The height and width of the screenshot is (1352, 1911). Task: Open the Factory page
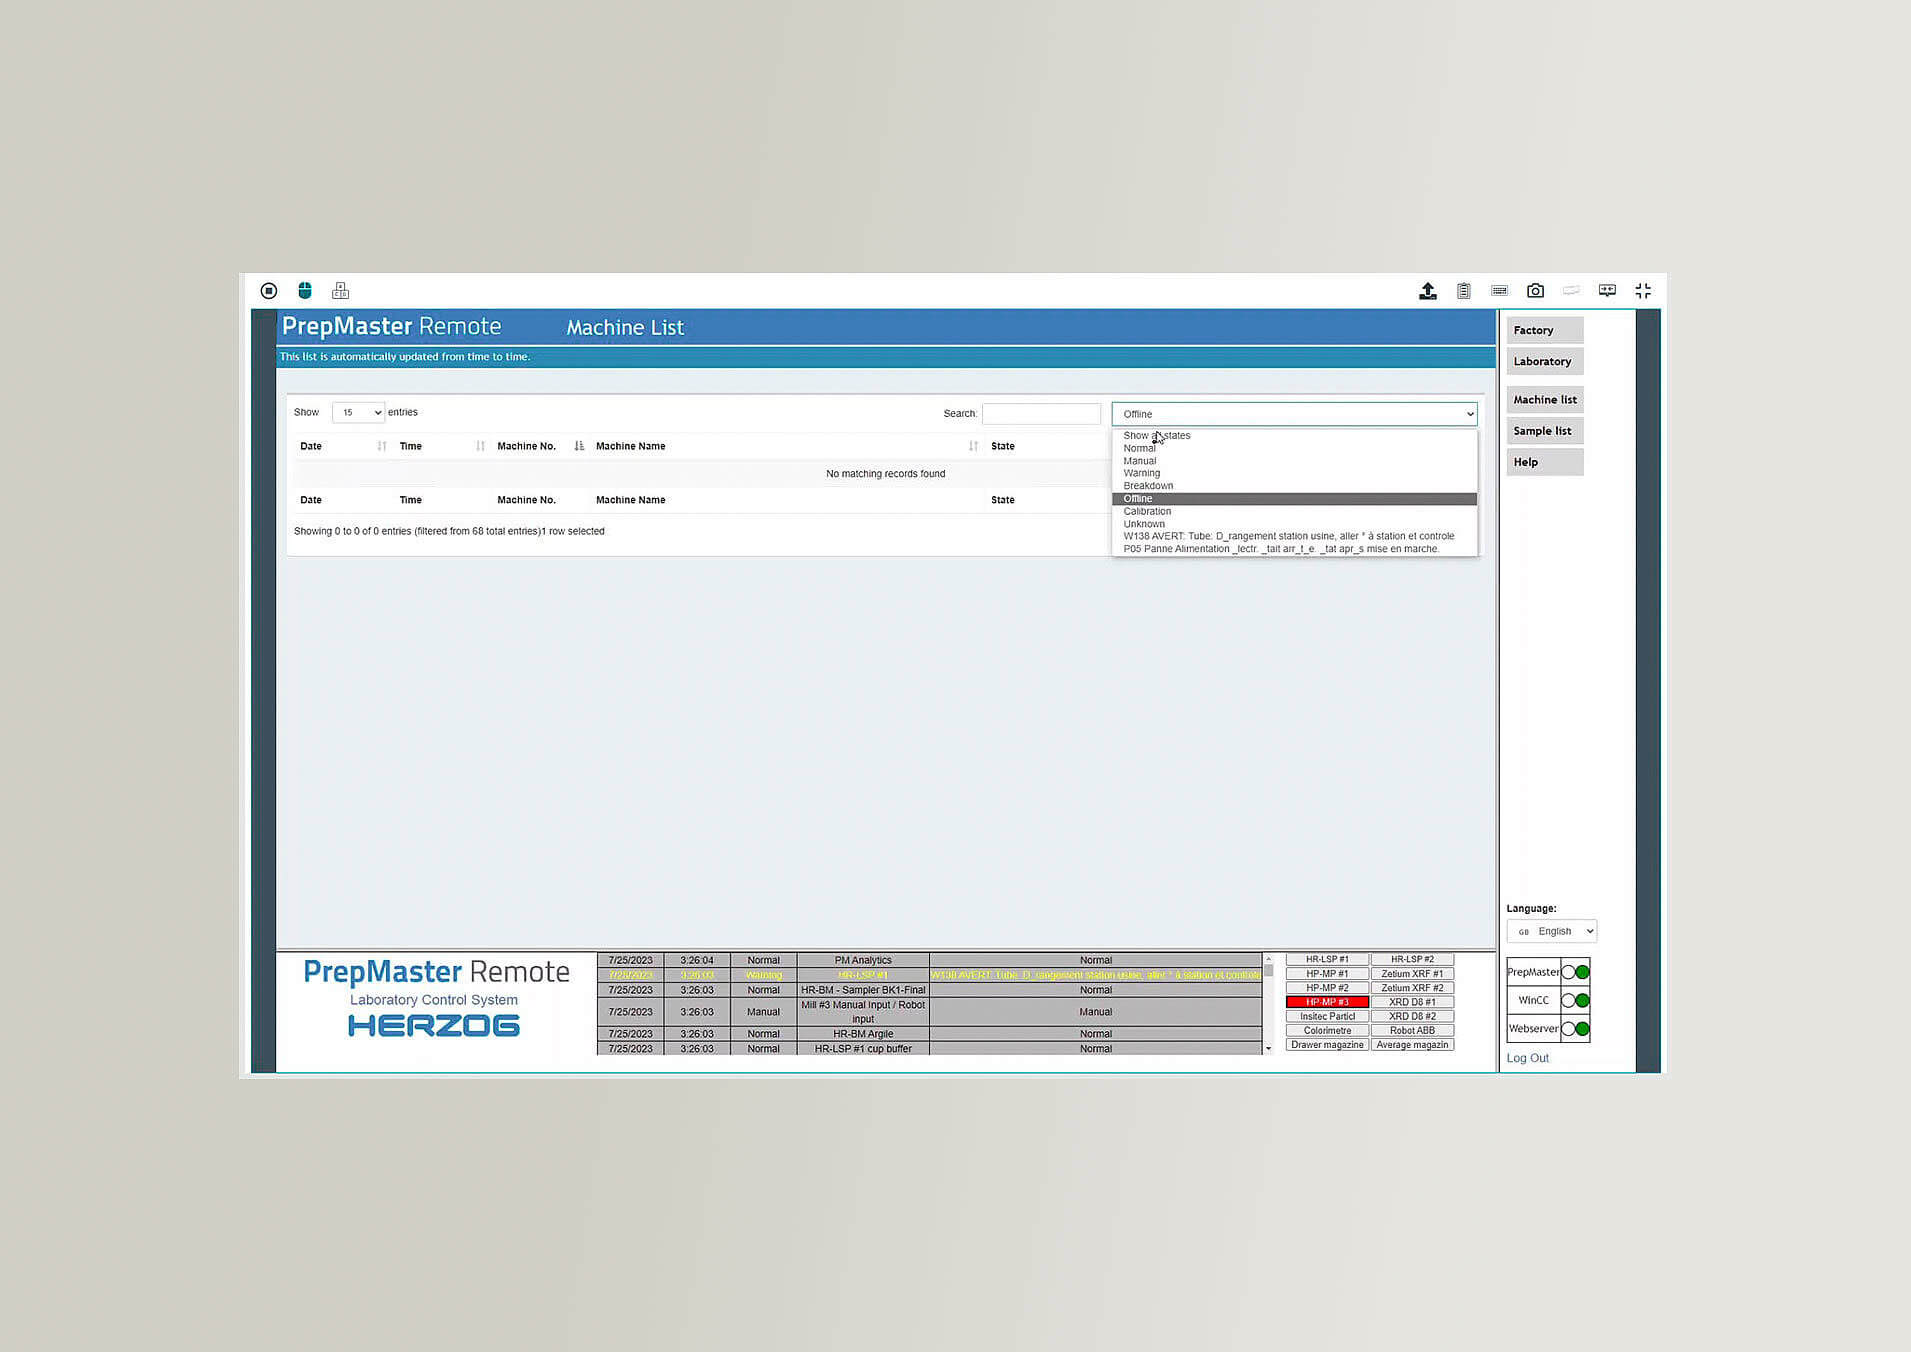(1544, 330)
